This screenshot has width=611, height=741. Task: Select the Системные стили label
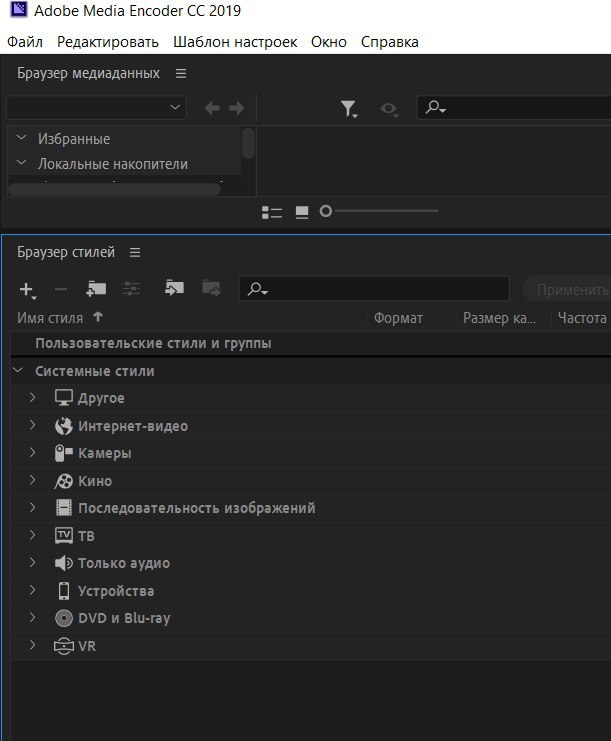pos(95,371)
